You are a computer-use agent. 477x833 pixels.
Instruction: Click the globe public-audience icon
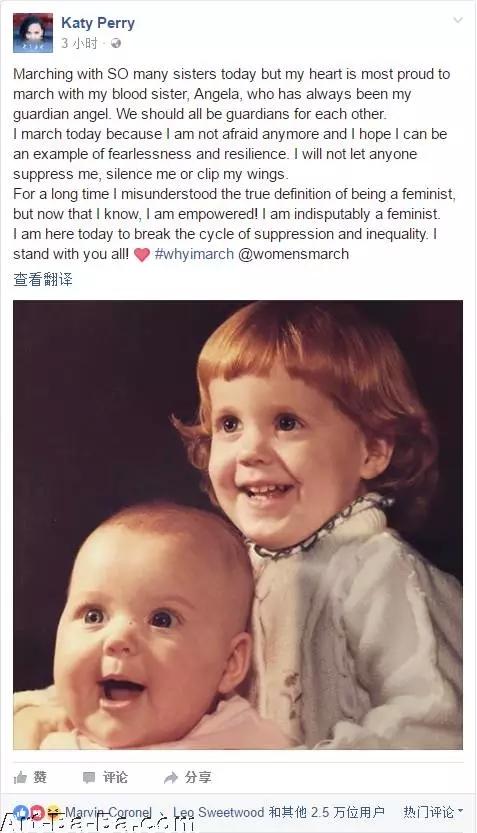[116, 44]
